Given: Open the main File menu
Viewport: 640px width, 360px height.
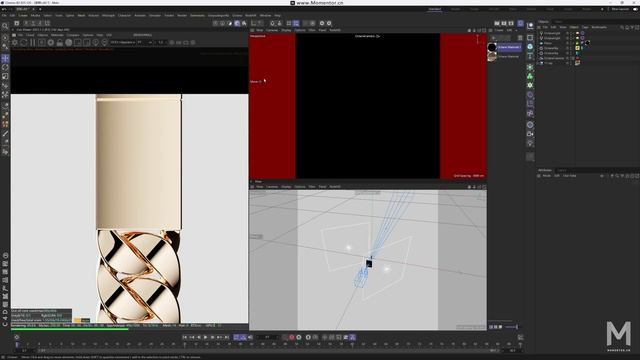Looking at the screenshot, I should pos(4,16).
